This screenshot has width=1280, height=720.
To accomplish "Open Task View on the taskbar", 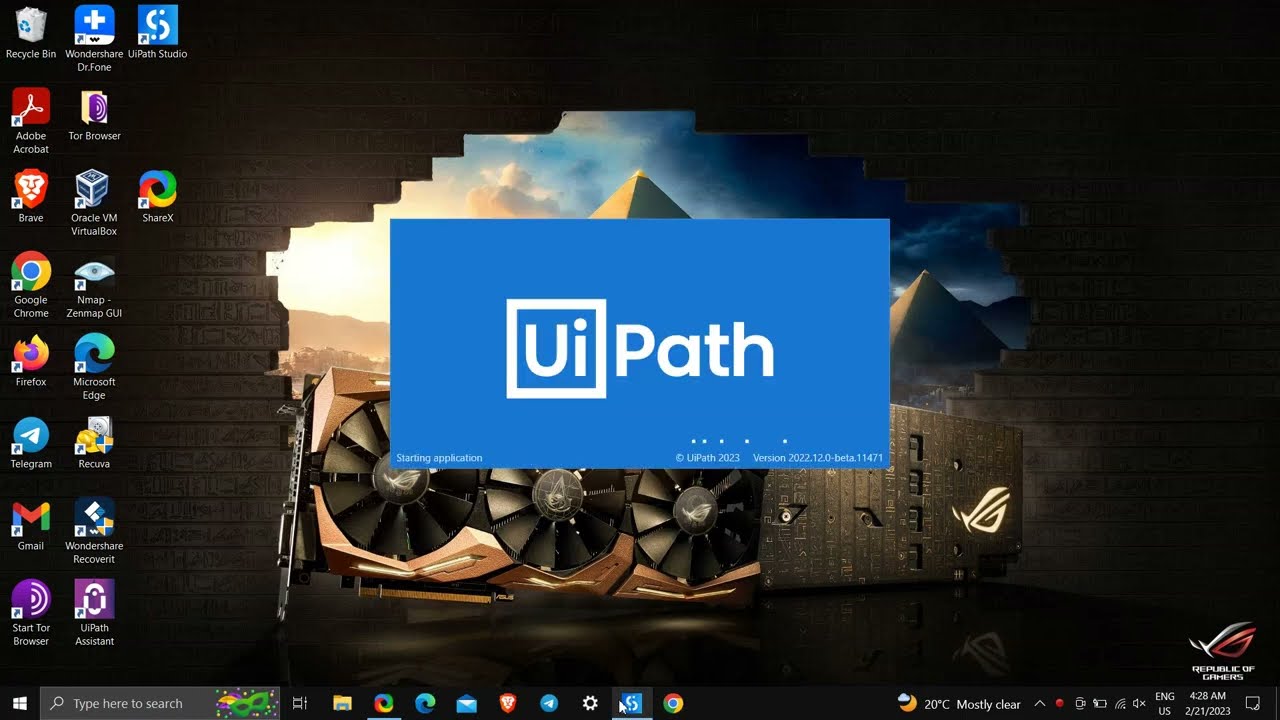I will point(299,703).
